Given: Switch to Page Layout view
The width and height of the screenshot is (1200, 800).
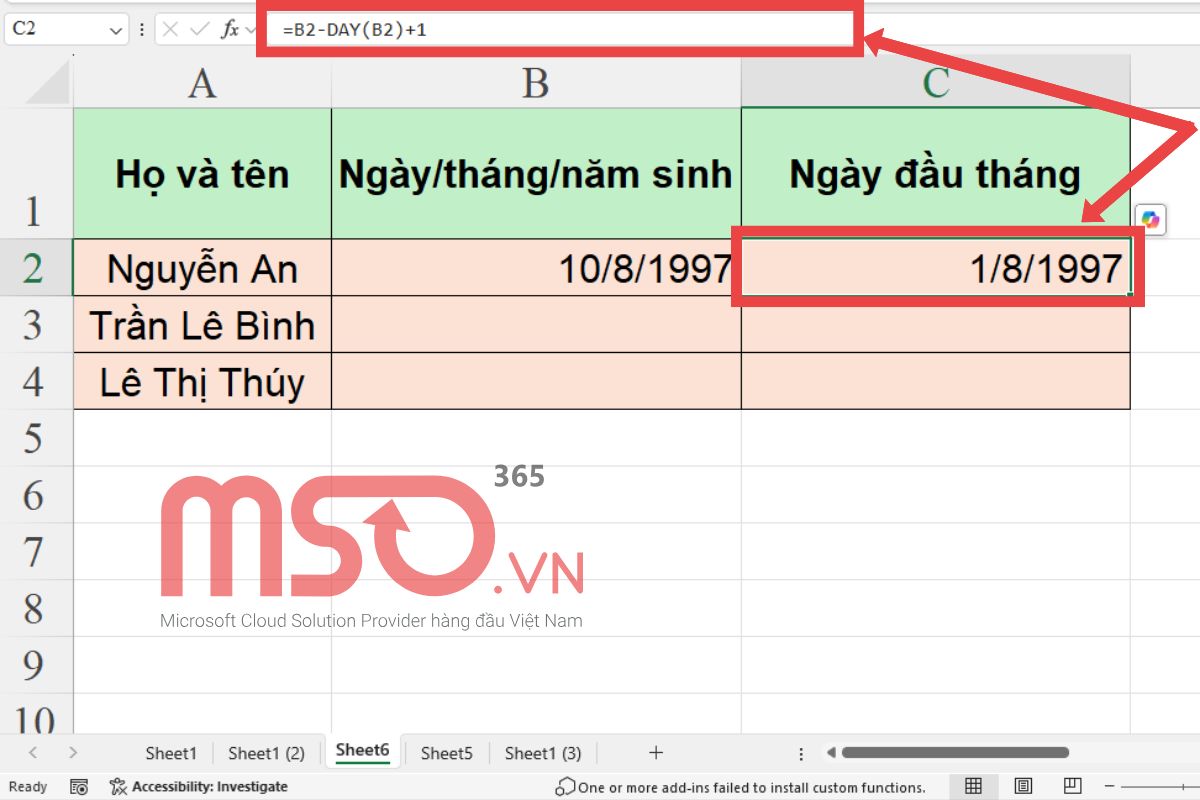Looking at the screenshot, I should coord(1023,787).
